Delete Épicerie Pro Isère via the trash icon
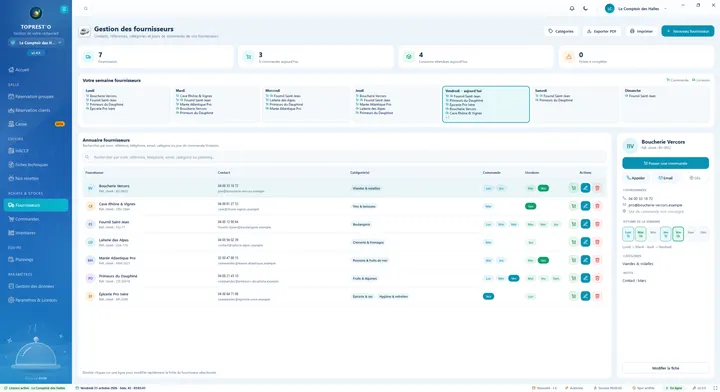The image size is (720, 392). (x=597, y=296)
